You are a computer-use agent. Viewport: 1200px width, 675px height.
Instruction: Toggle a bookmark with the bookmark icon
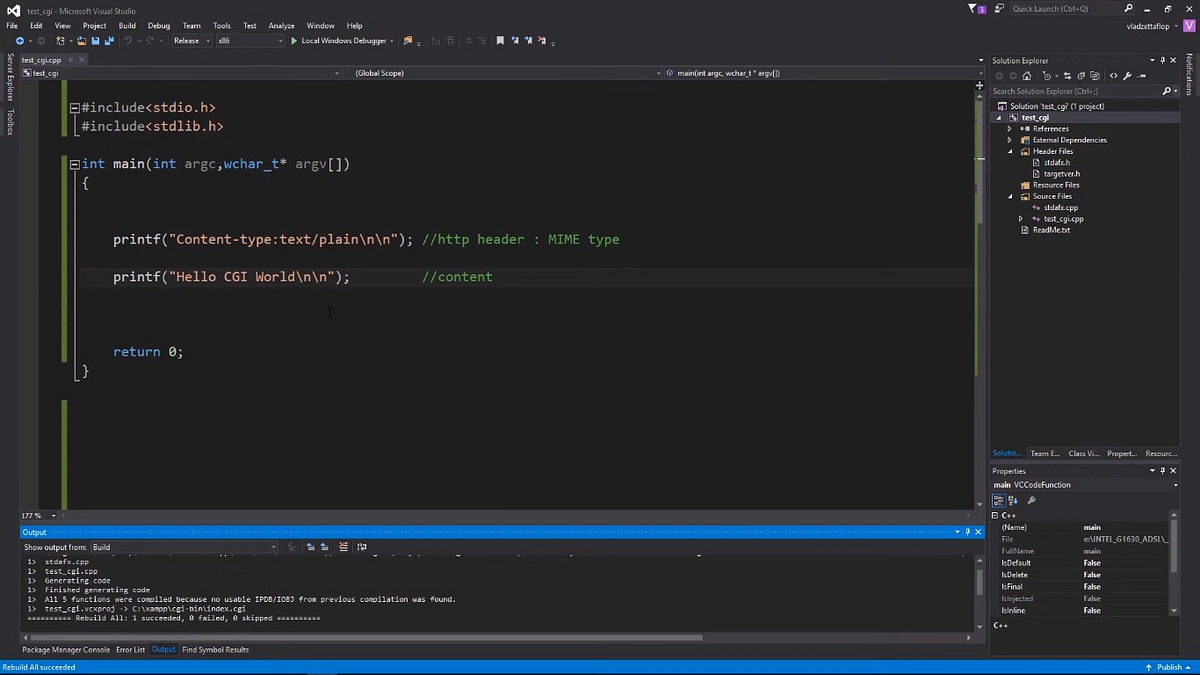(500, 41)
